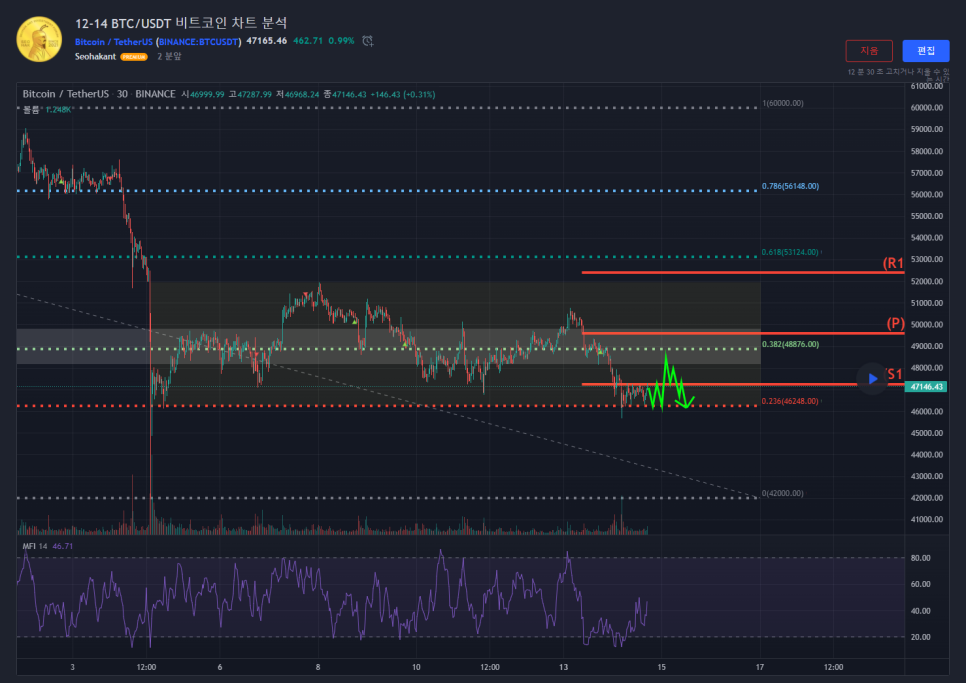This screenshot has width=966, height=683.
Task: Click the MFI 14 indicator label
Action: pyautogui.click(x=35, y=547)
